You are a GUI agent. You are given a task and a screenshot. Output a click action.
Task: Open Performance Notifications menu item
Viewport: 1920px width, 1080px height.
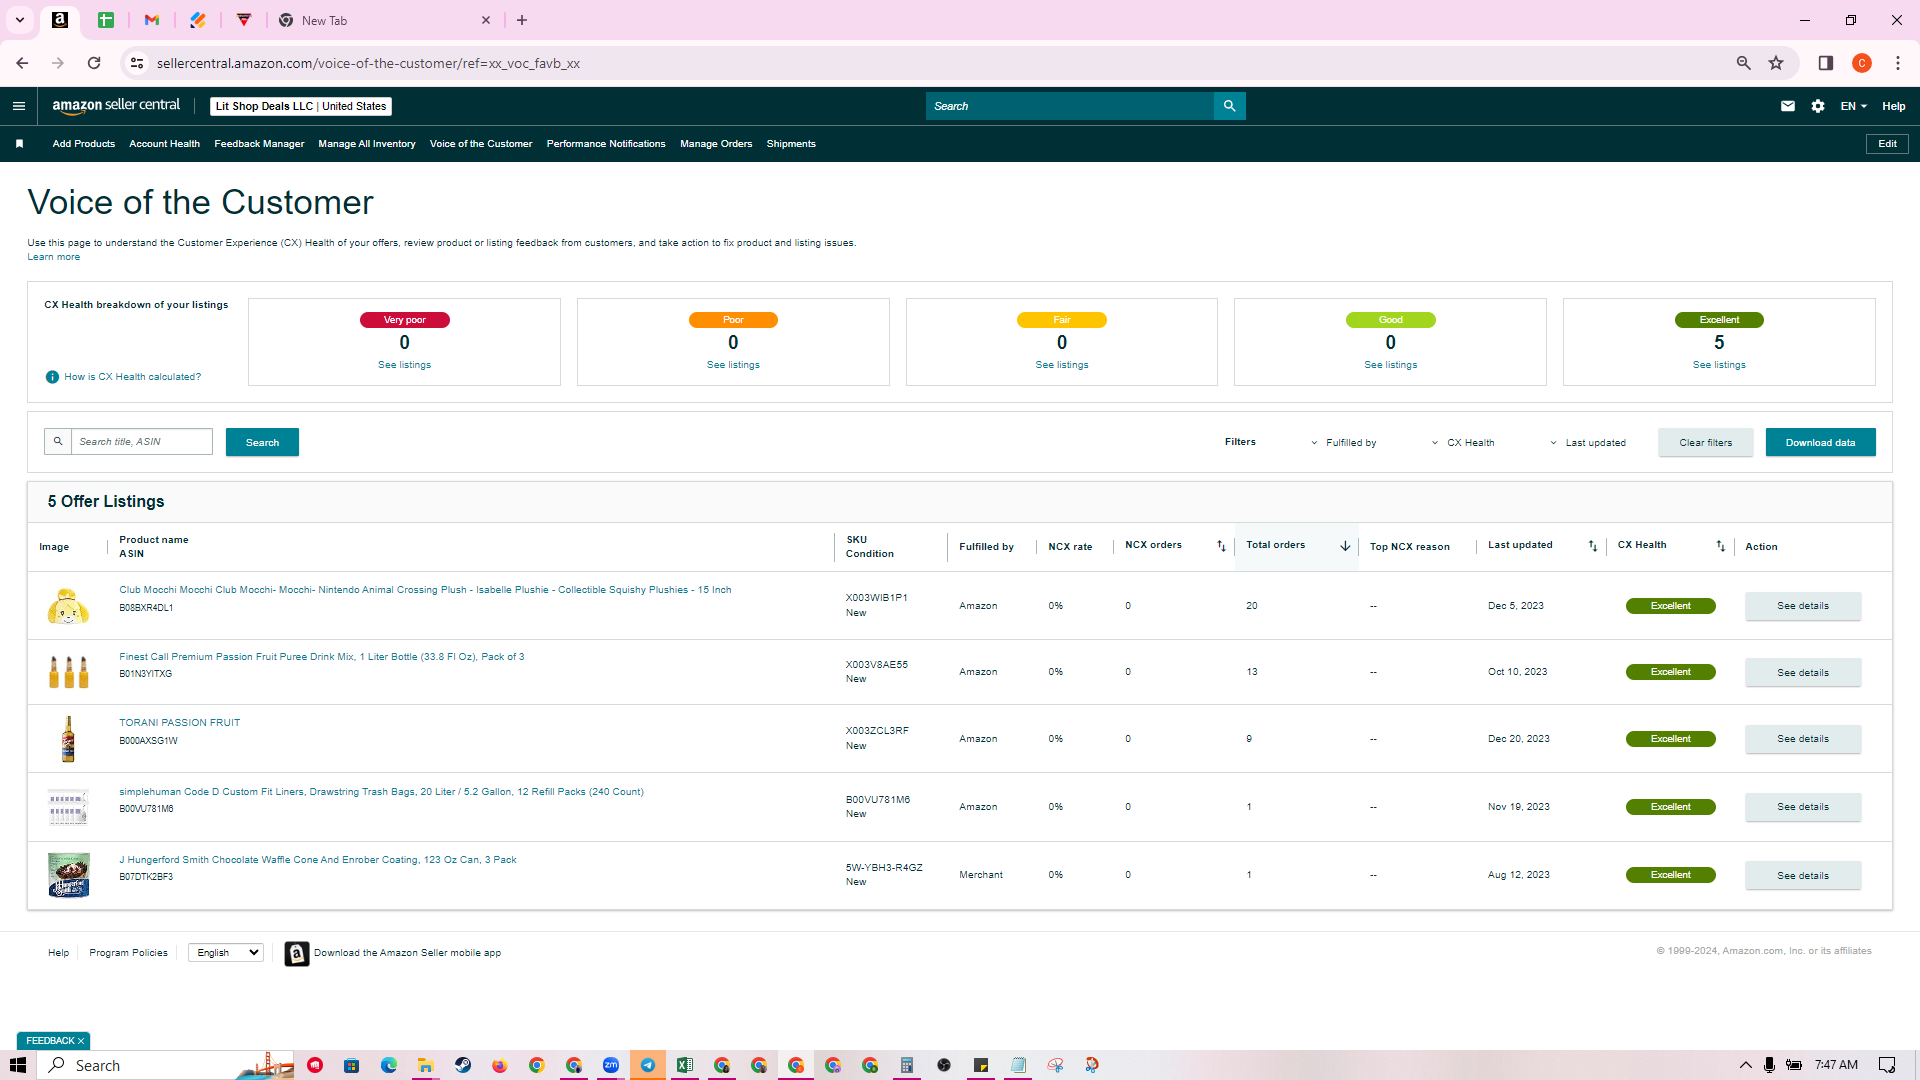point(606,144)
